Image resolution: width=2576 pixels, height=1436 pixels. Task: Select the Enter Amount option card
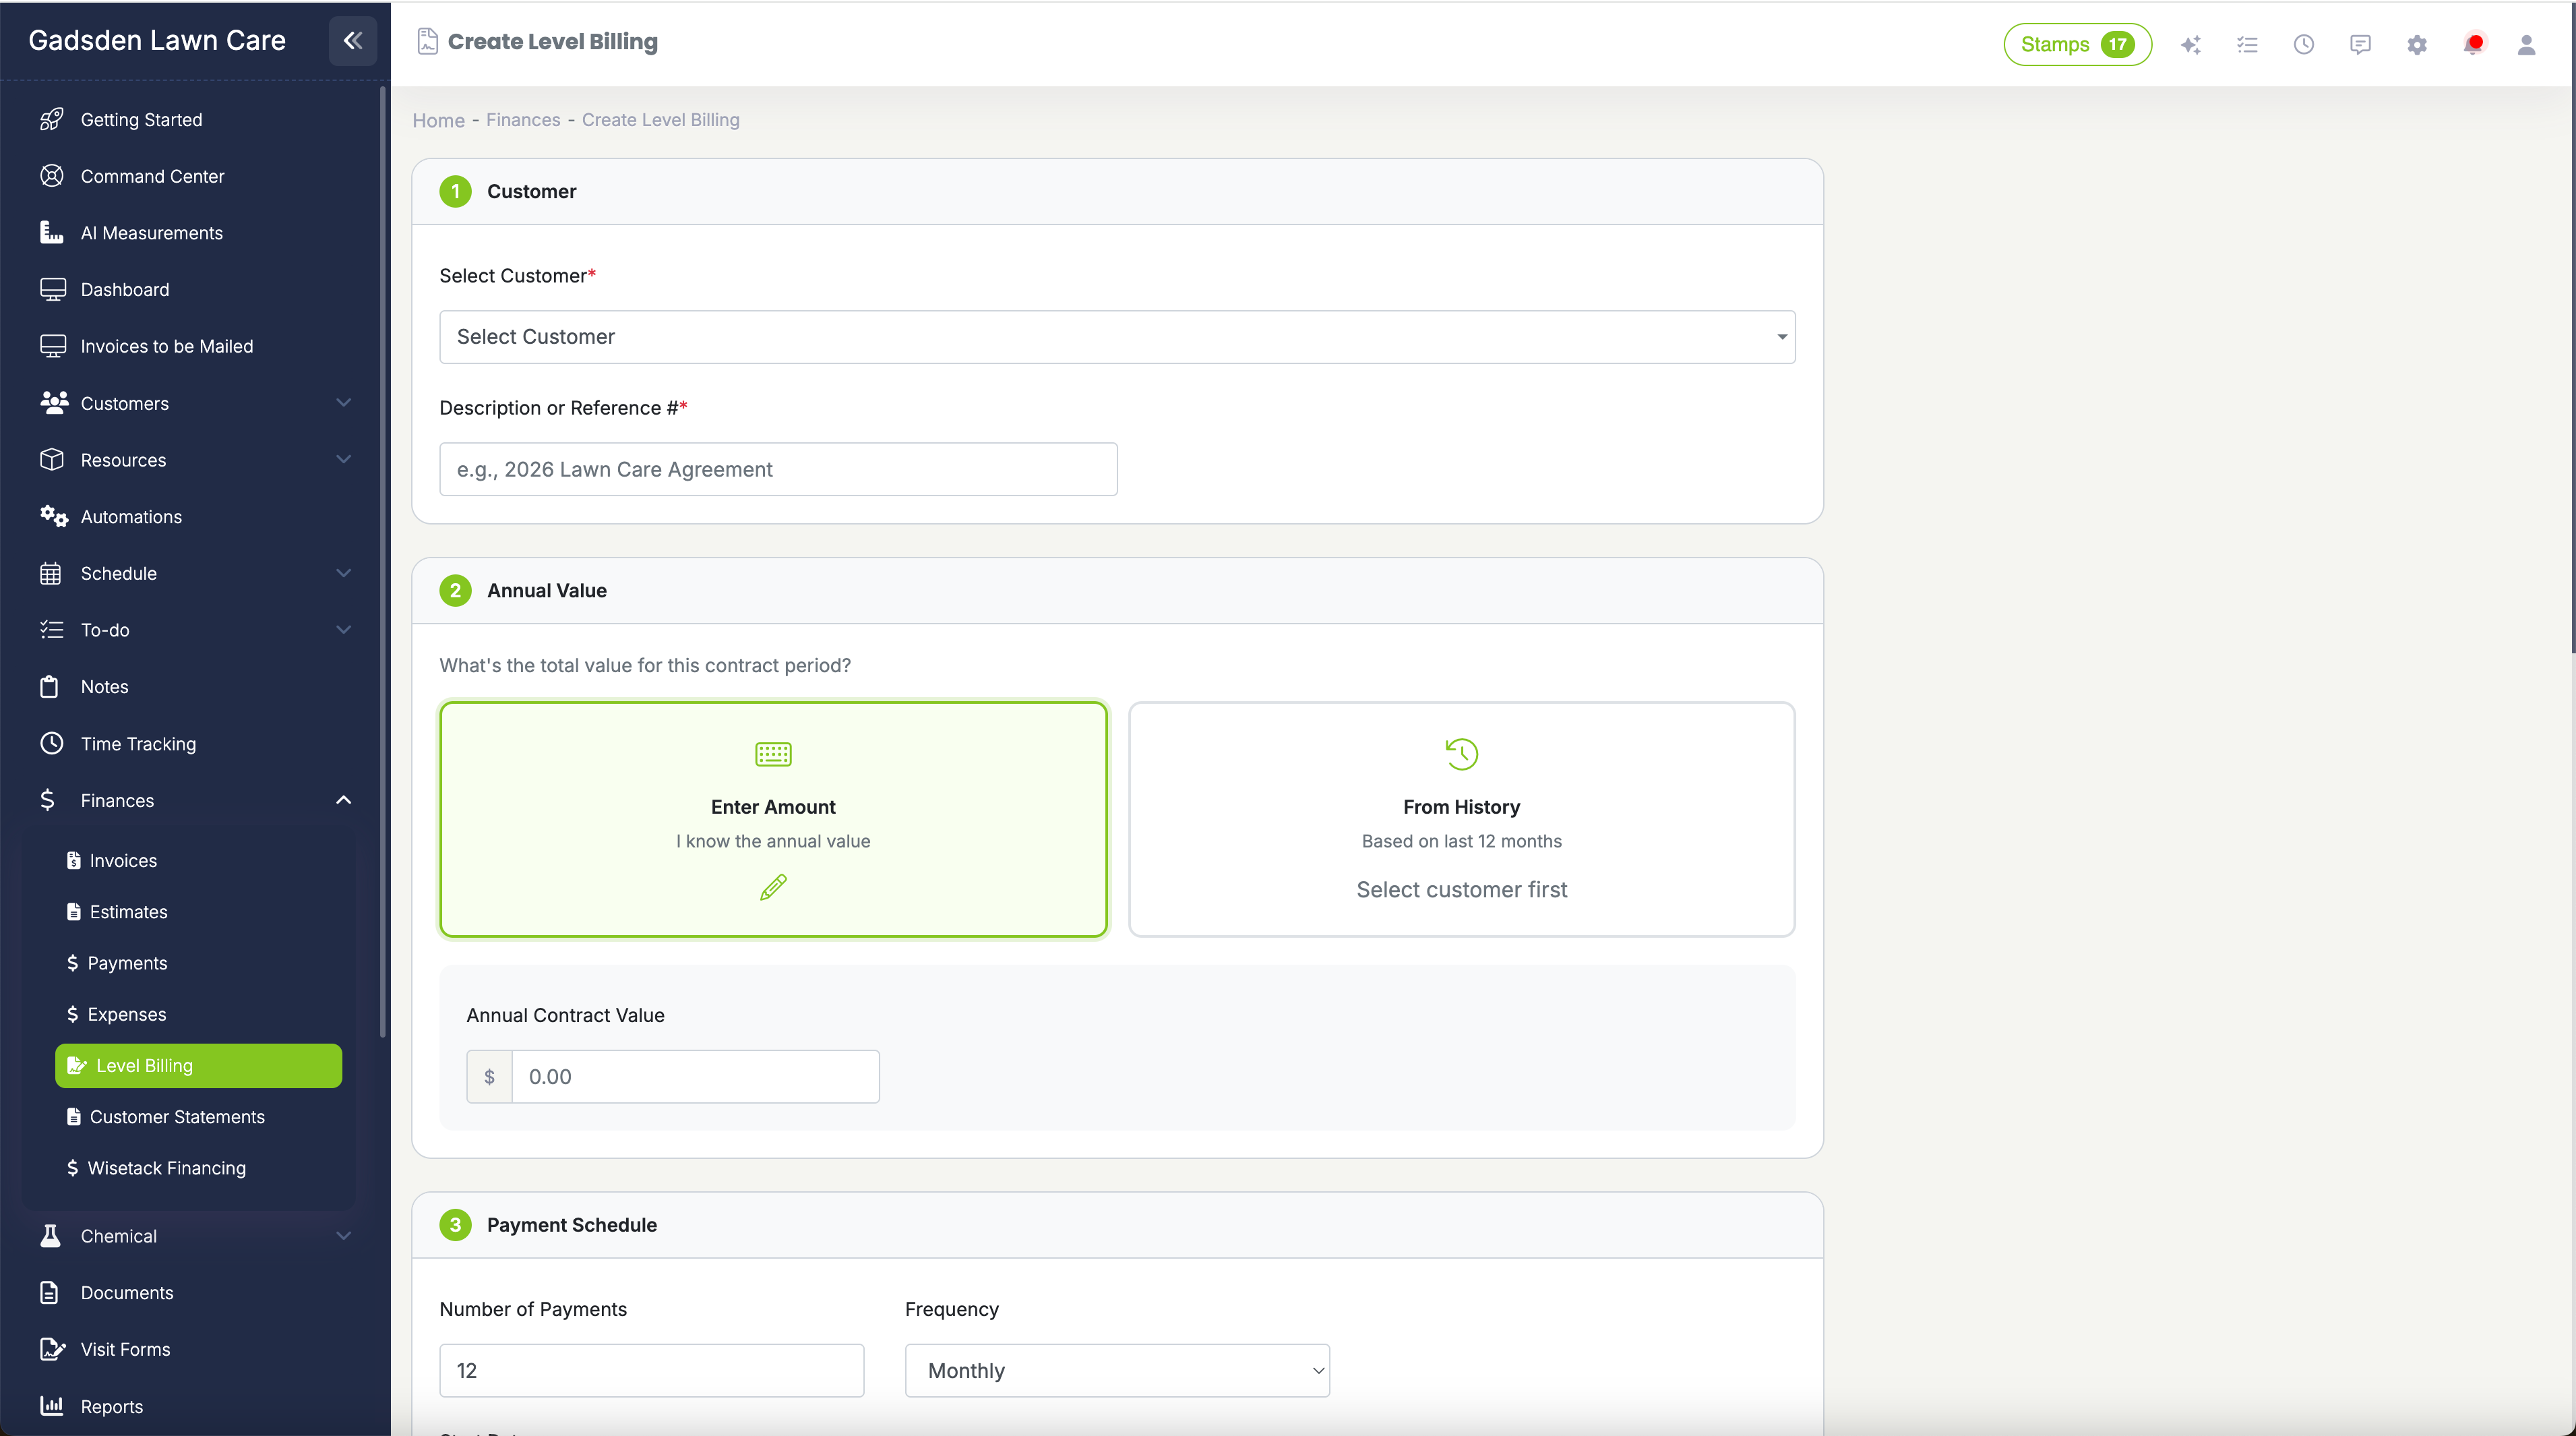tap(772, 820)
